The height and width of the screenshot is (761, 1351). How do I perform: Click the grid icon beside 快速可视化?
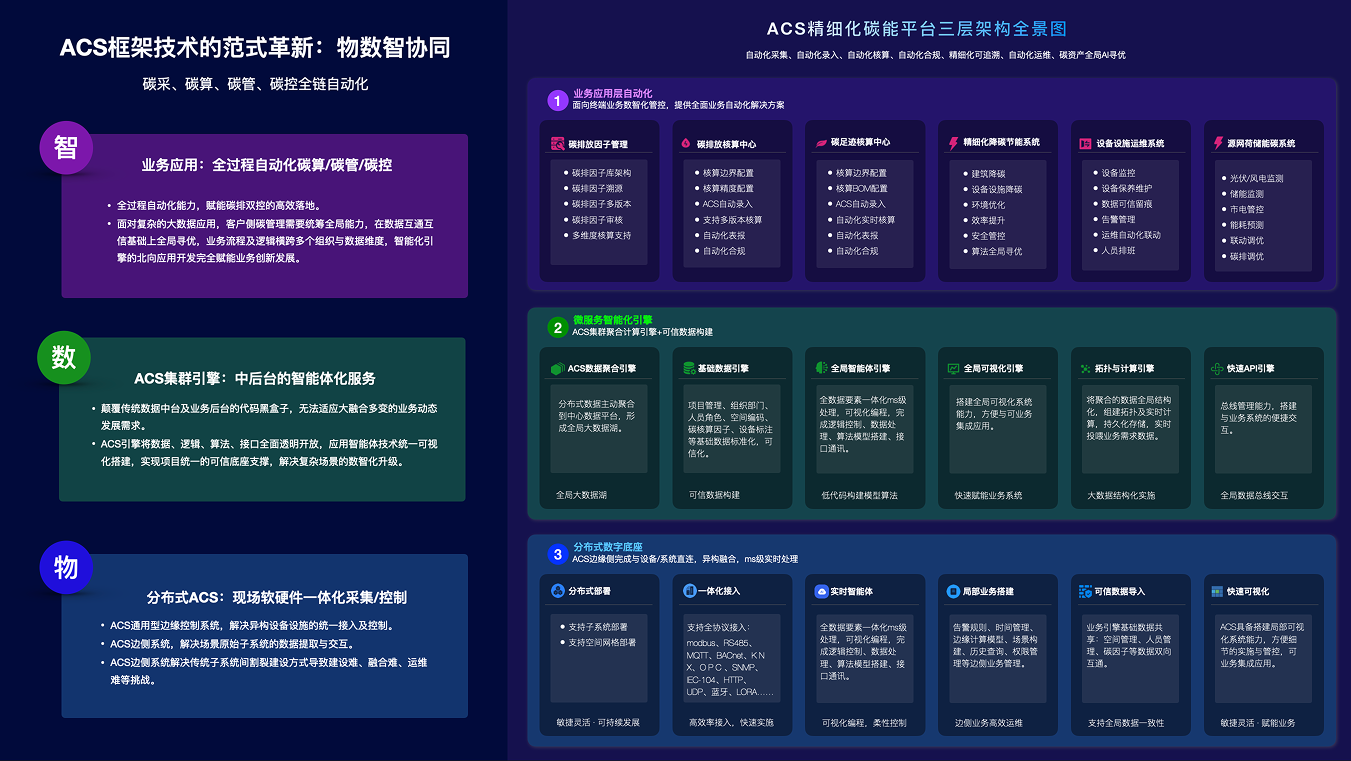pos(1217,592)
